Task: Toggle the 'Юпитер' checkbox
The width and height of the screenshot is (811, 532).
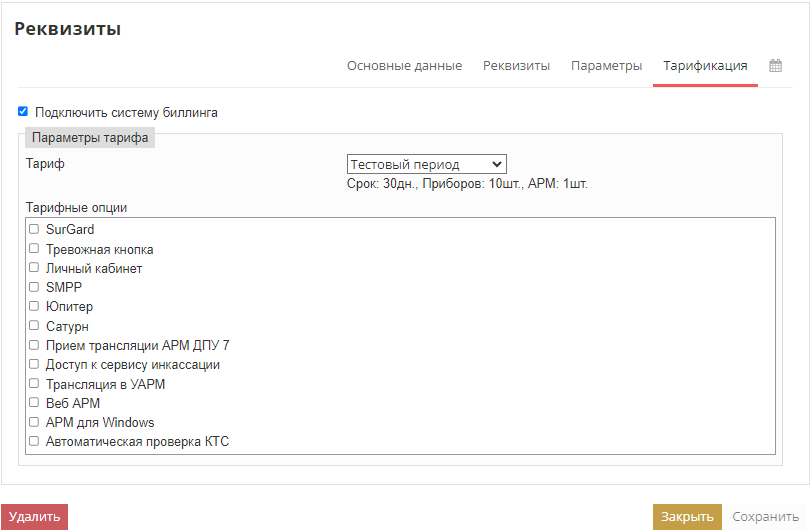Action: [x=34, y=306]
